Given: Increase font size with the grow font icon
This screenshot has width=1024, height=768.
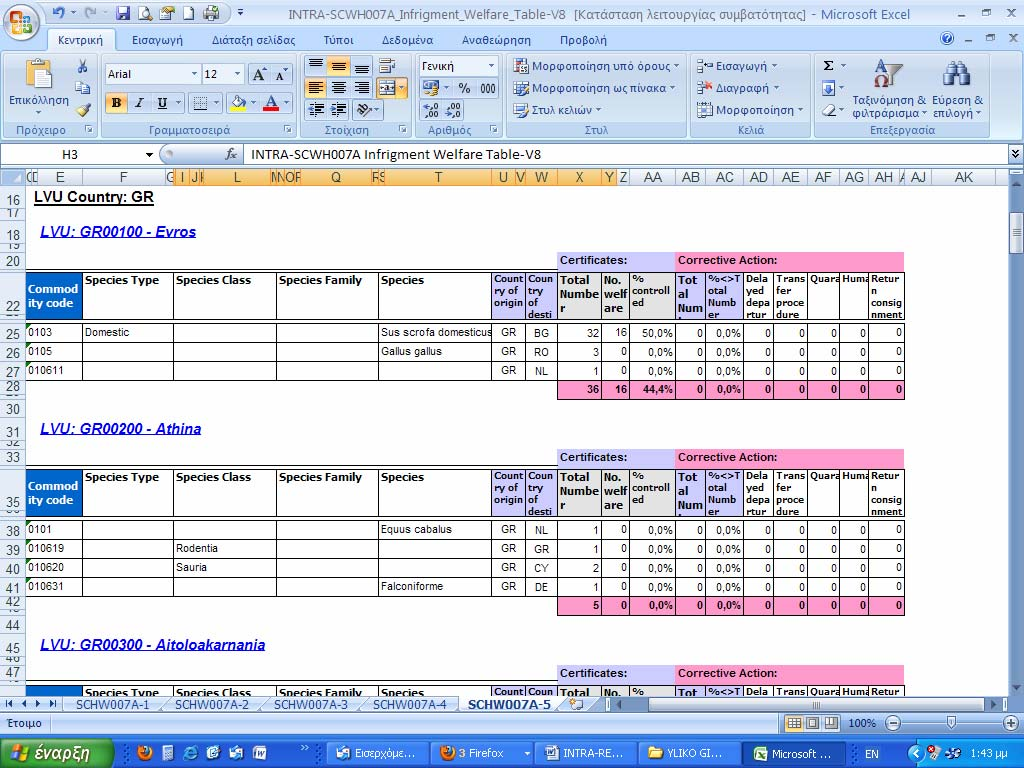Looking at the screenshot, I should pyautogui.click(x=259, y=74).
